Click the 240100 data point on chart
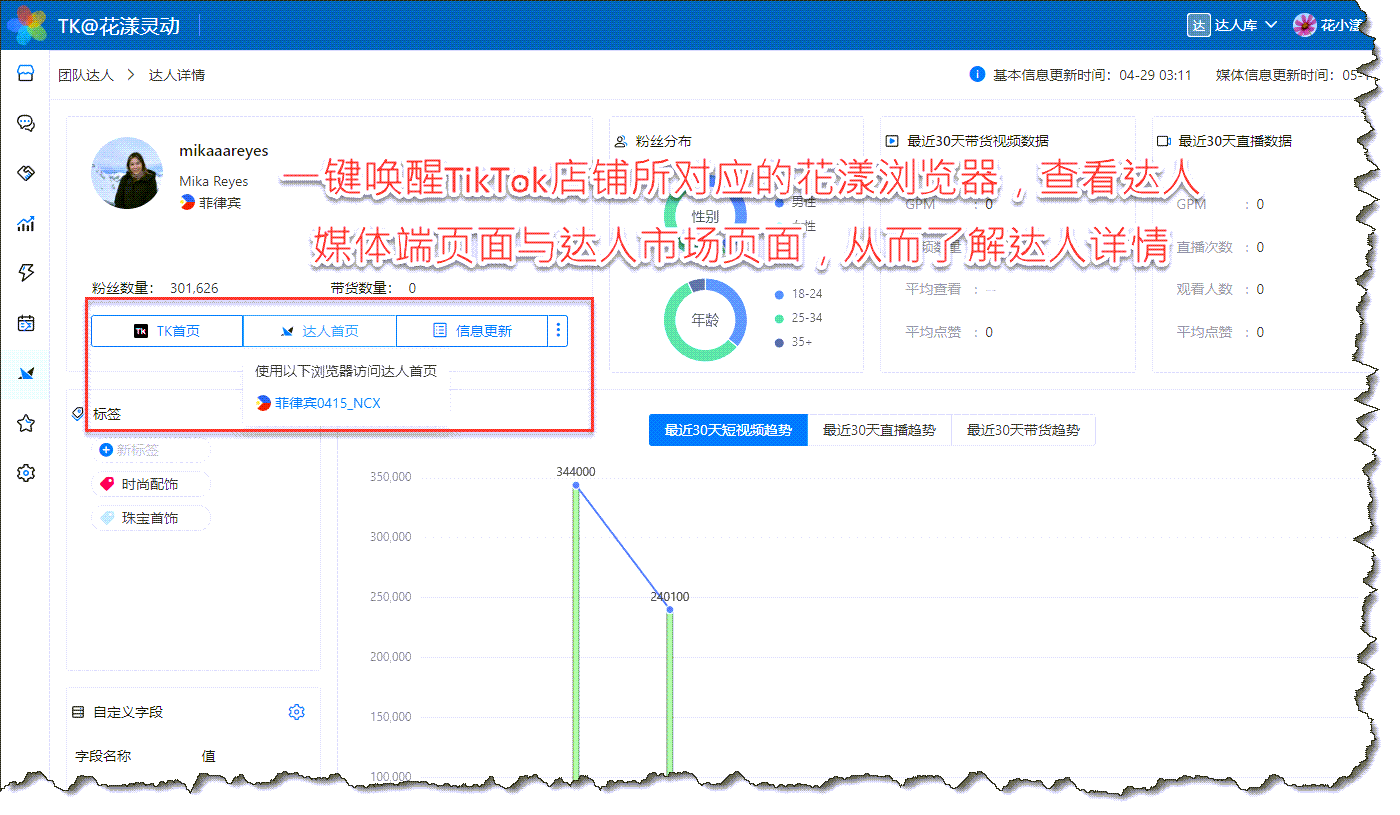 [670, 609]
